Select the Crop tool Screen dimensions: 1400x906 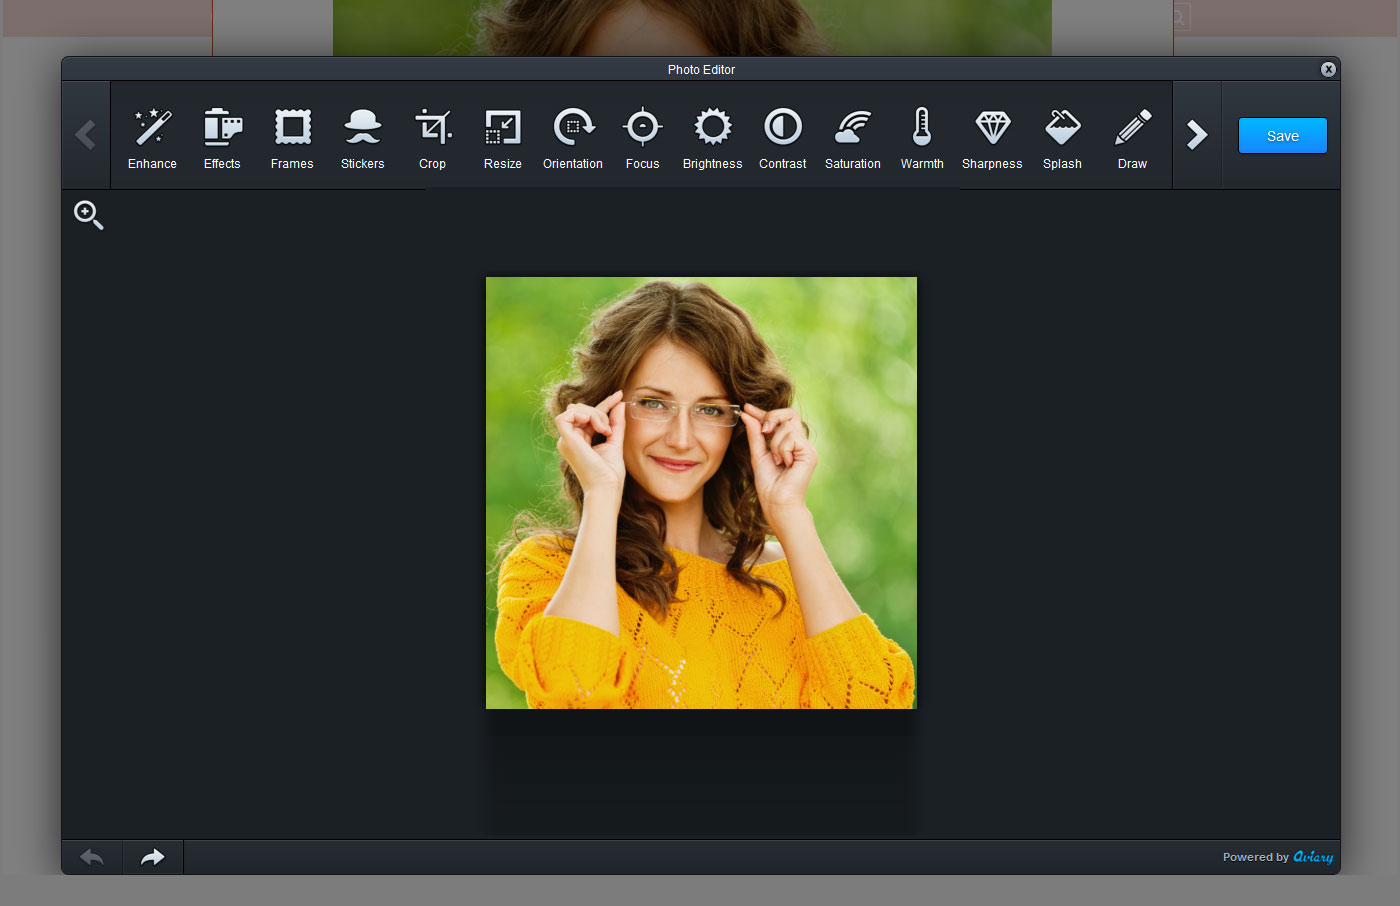coord(432,137)
